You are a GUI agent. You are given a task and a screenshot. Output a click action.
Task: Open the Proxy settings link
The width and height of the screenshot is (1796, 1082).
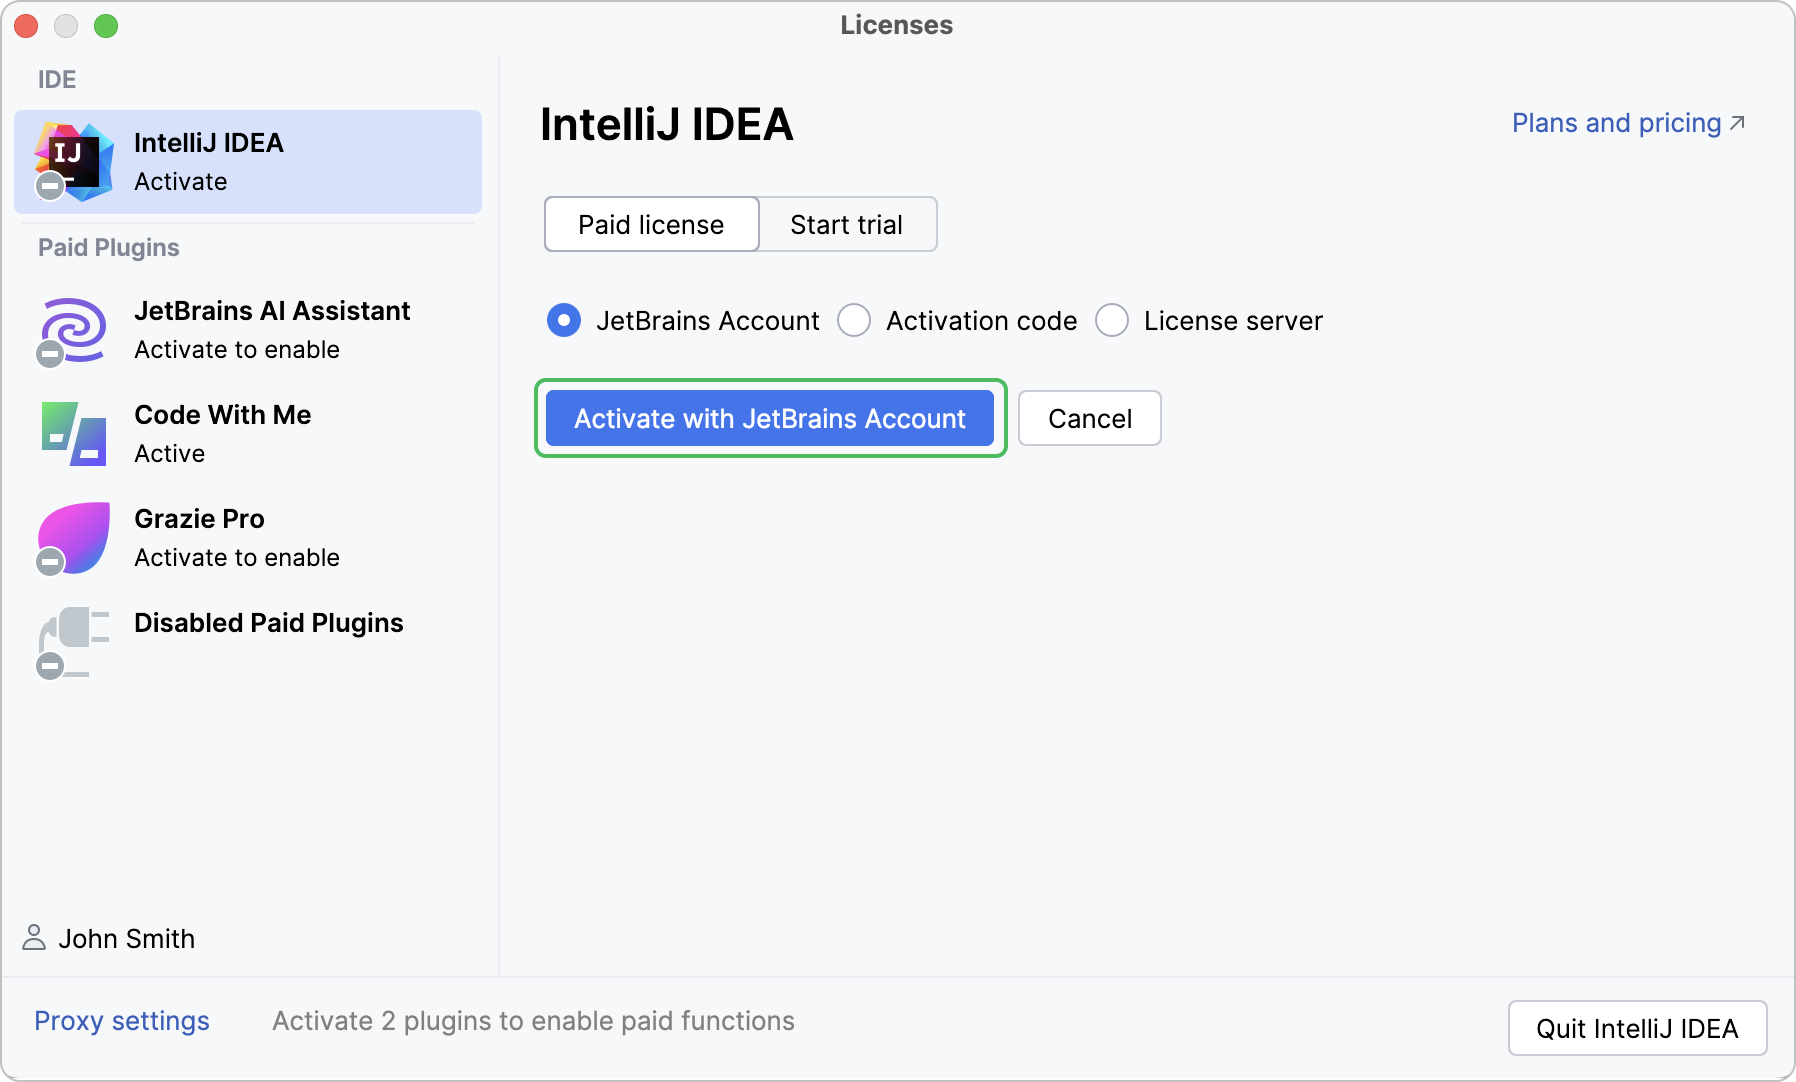pyautogui.click(x=122, y=1021)
